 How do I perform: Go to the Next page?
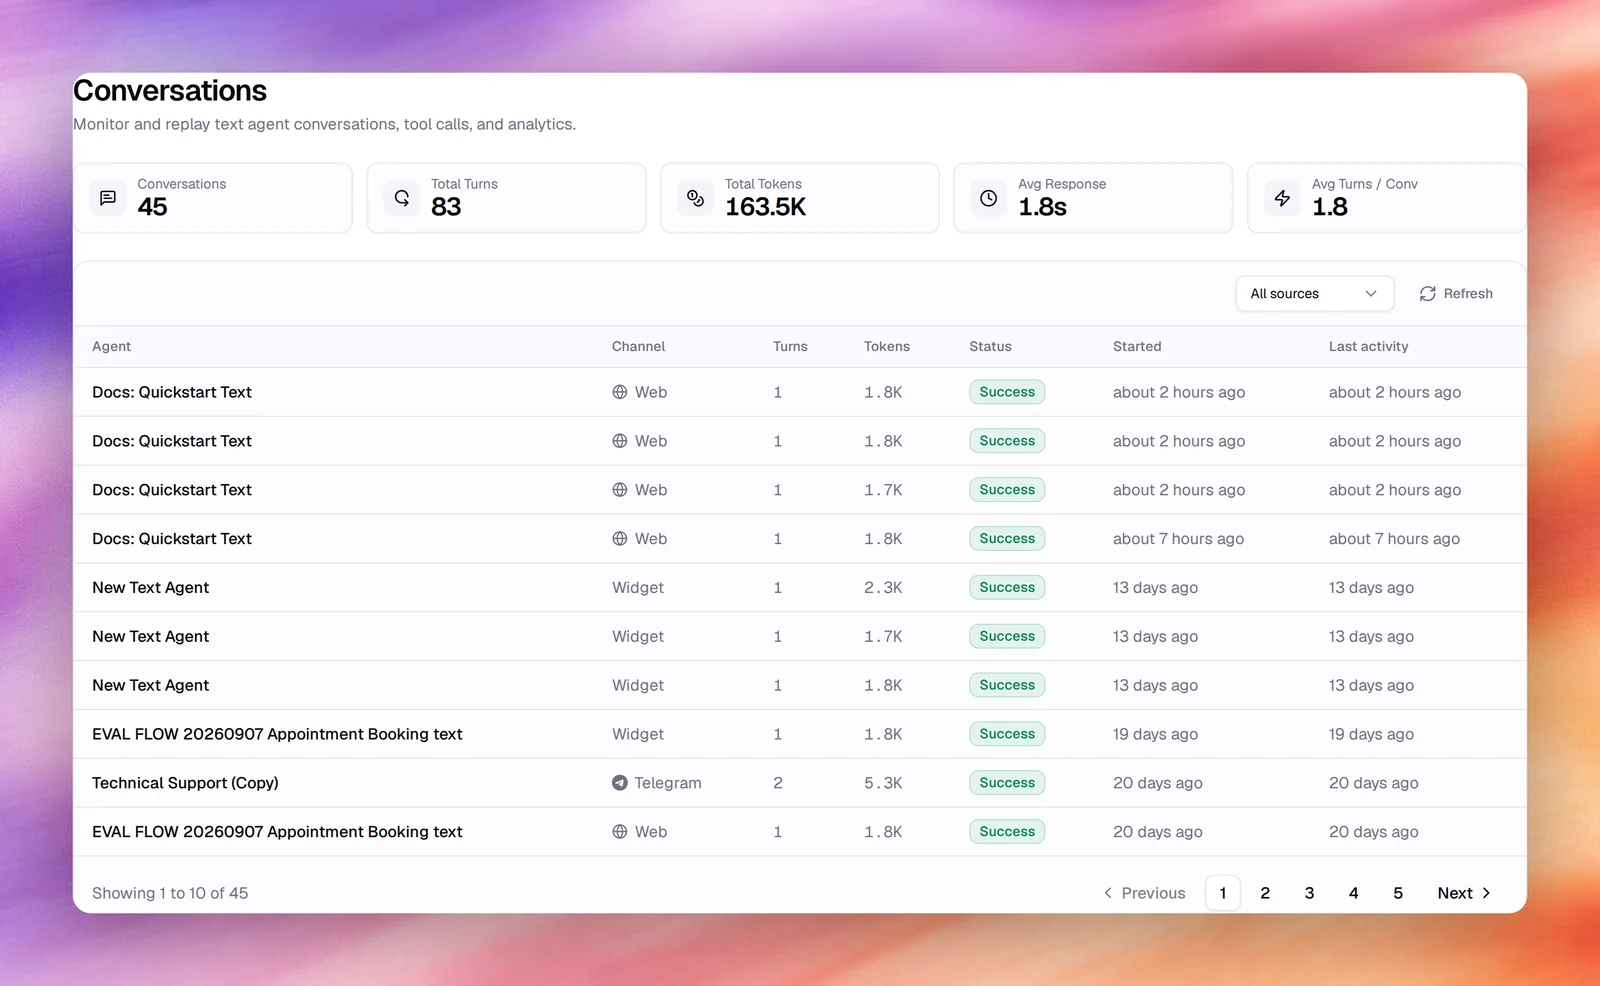point(1464,893)
